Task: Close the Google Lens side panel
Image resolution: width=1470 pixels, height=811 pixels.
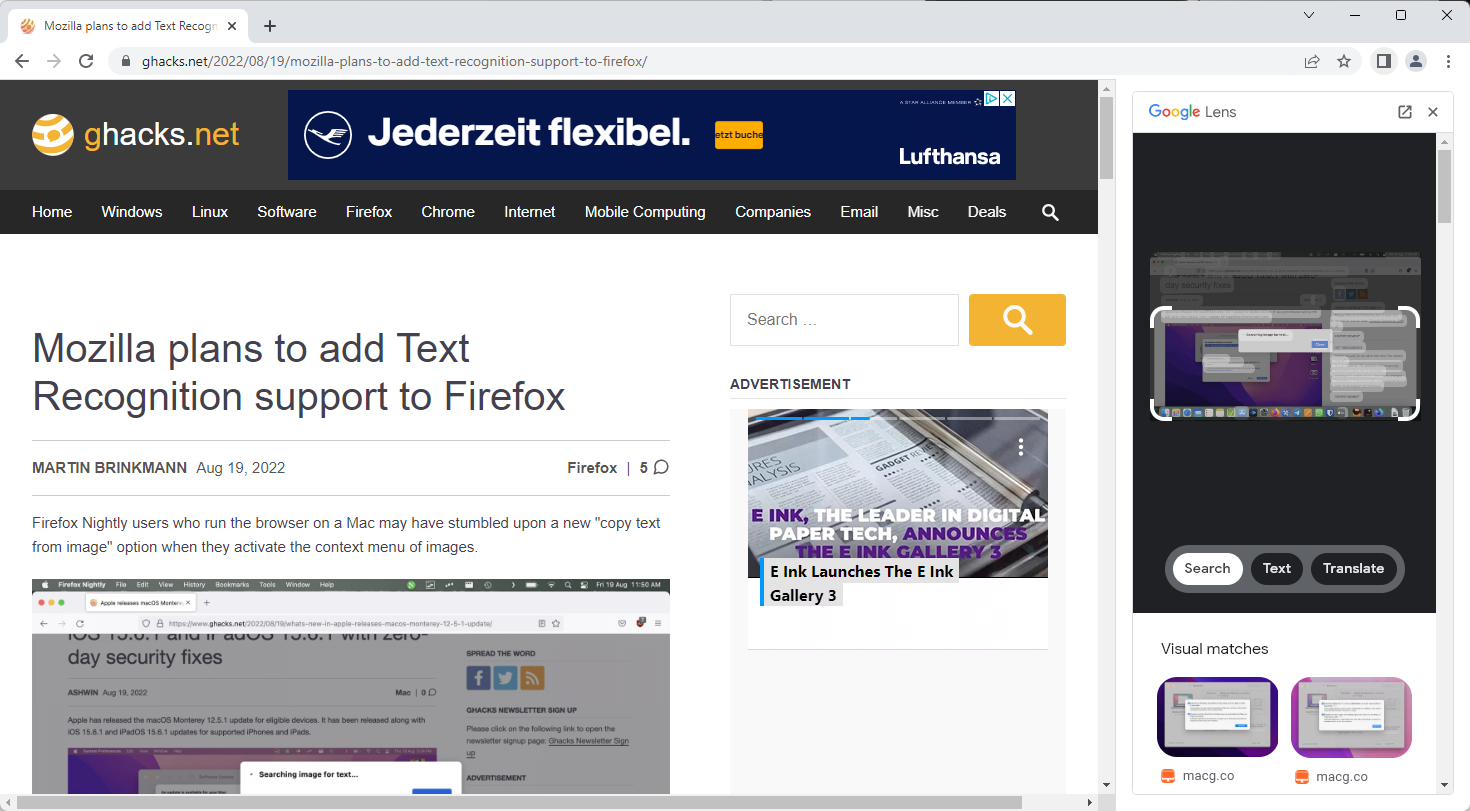Action: (1433, 112)
